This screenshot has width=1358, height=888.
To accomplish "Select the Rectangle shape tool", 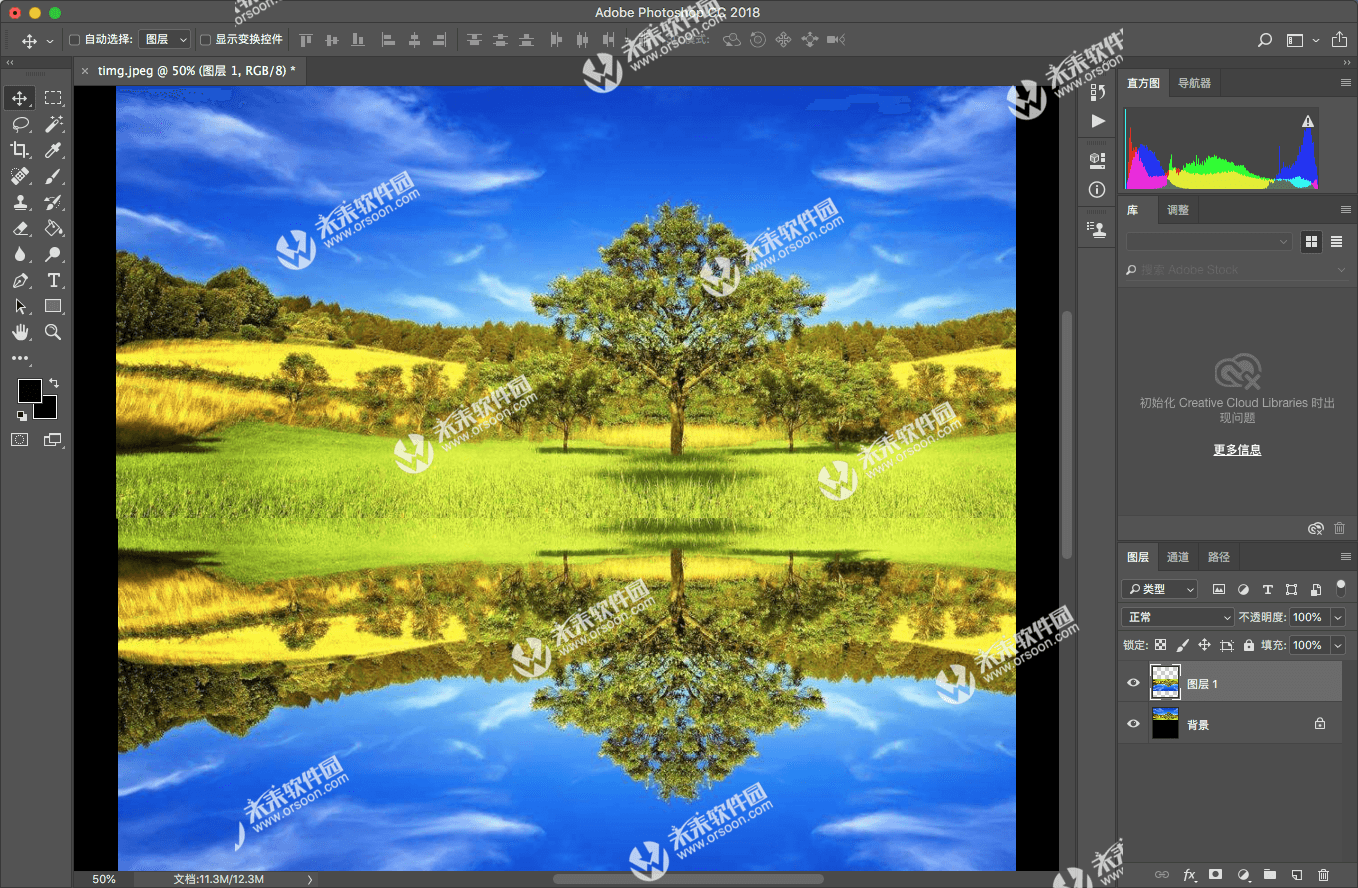I will pos(53,306).
